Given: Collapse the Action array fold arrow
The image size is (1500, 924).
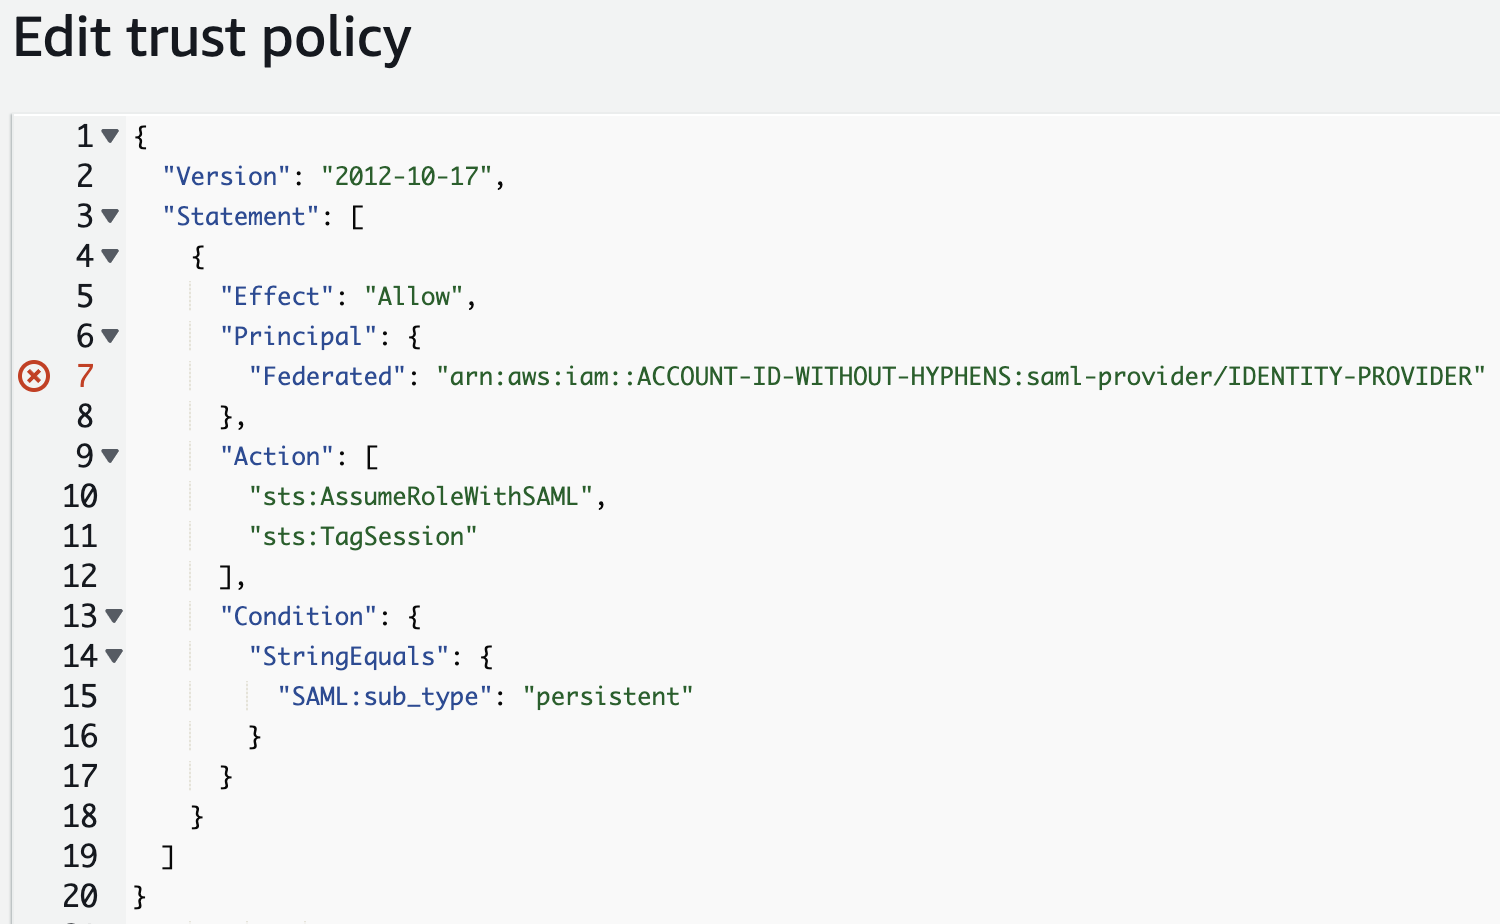Looking at the screenshot, I should (x=110, y=456).
